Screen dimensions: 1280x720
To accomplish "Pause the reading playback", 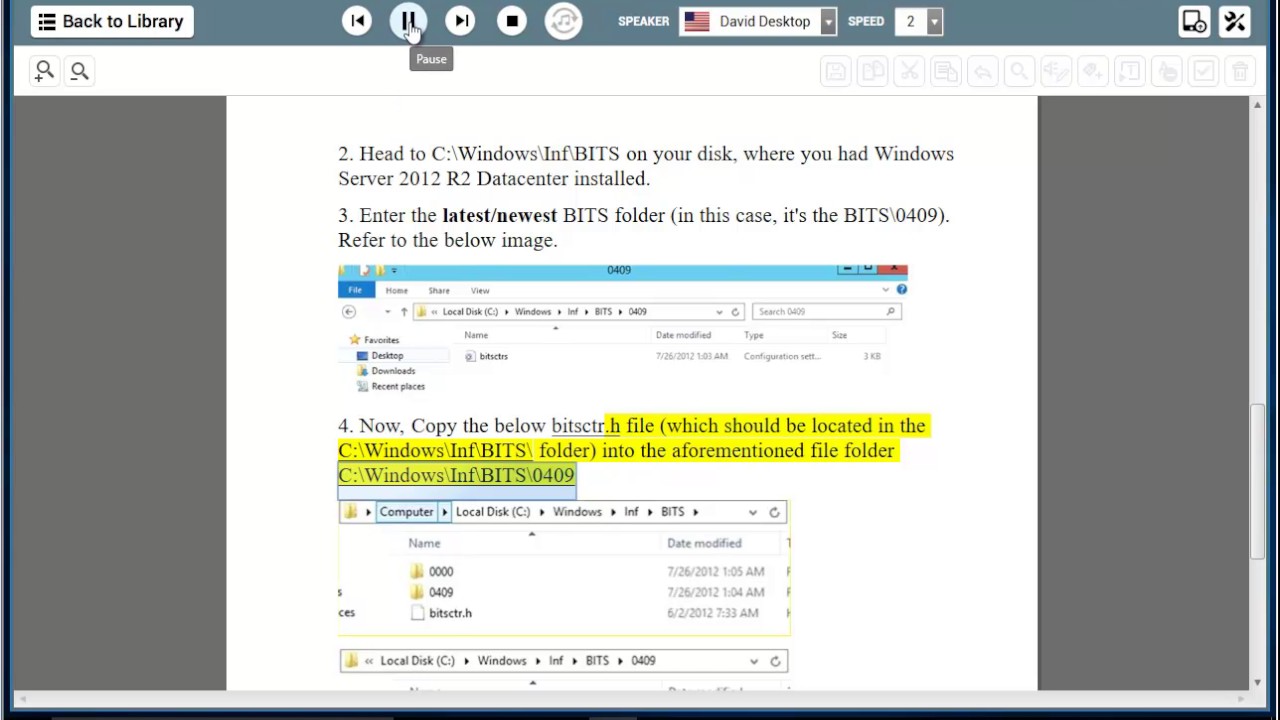I will click(x=408, y=21).
